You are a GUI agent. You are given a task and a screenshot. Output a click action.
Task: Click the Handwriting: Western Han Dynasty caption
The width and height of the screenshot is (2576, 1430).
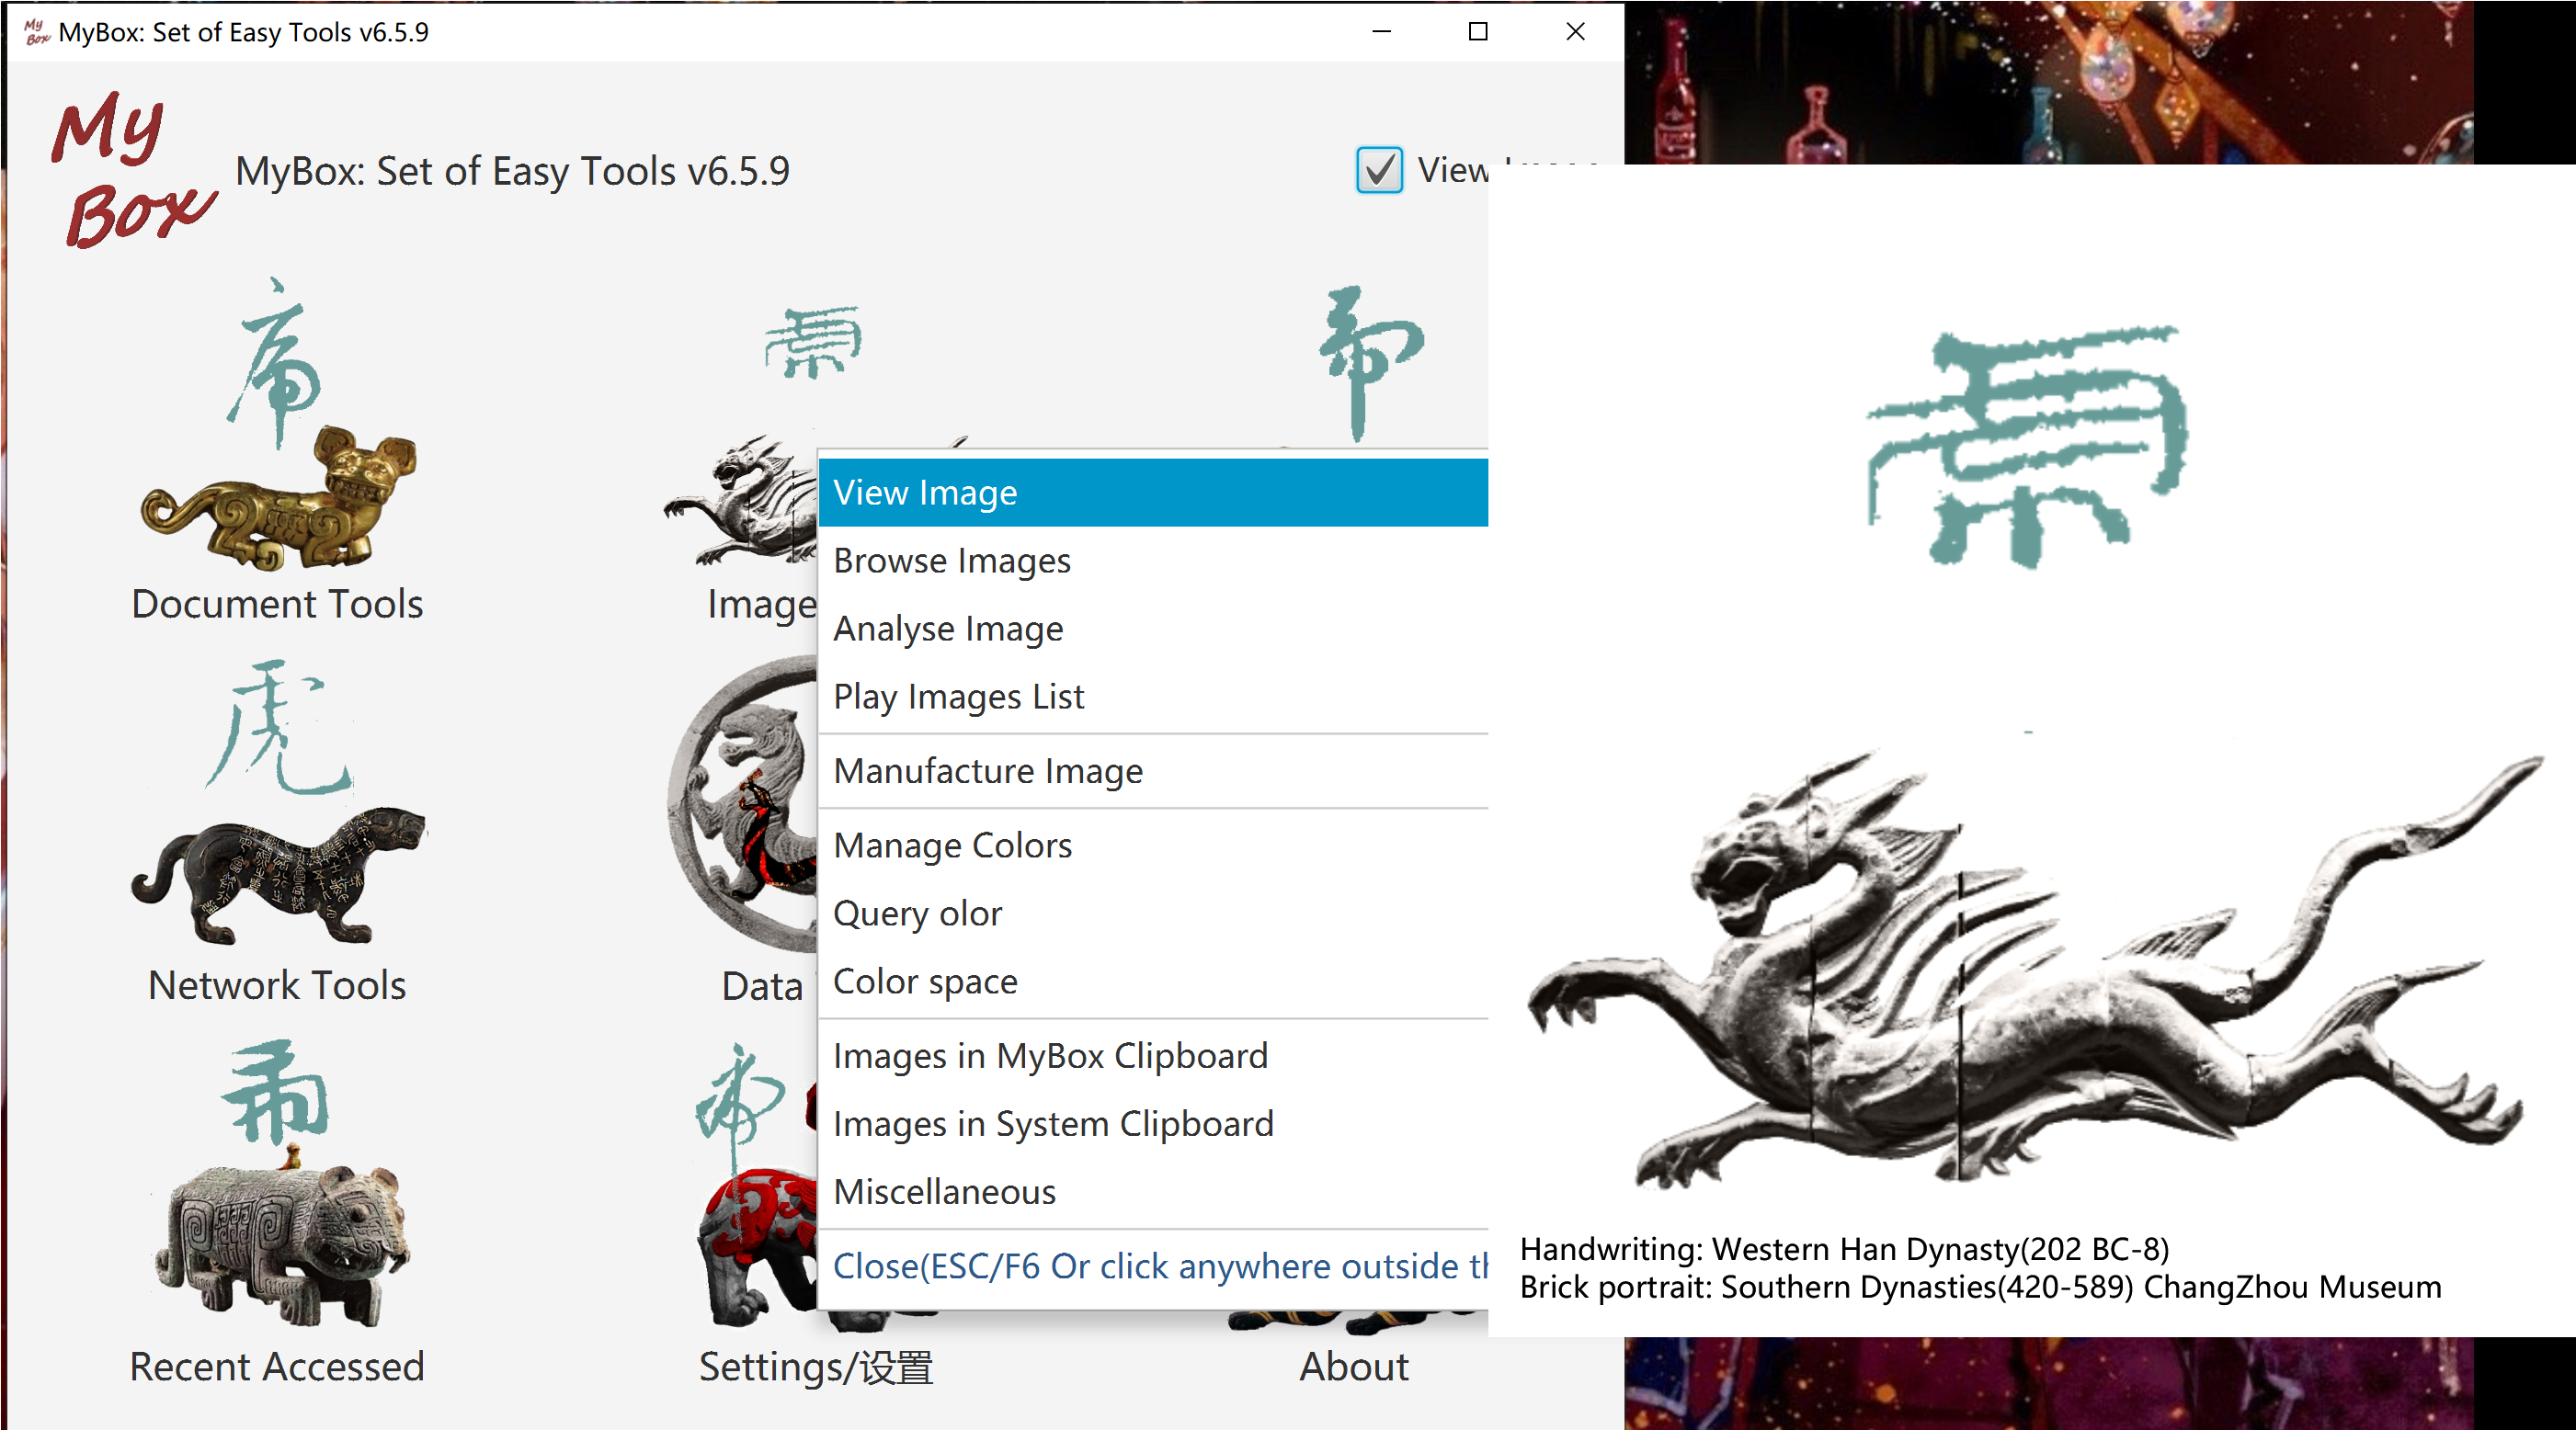click(1844, 1249)
